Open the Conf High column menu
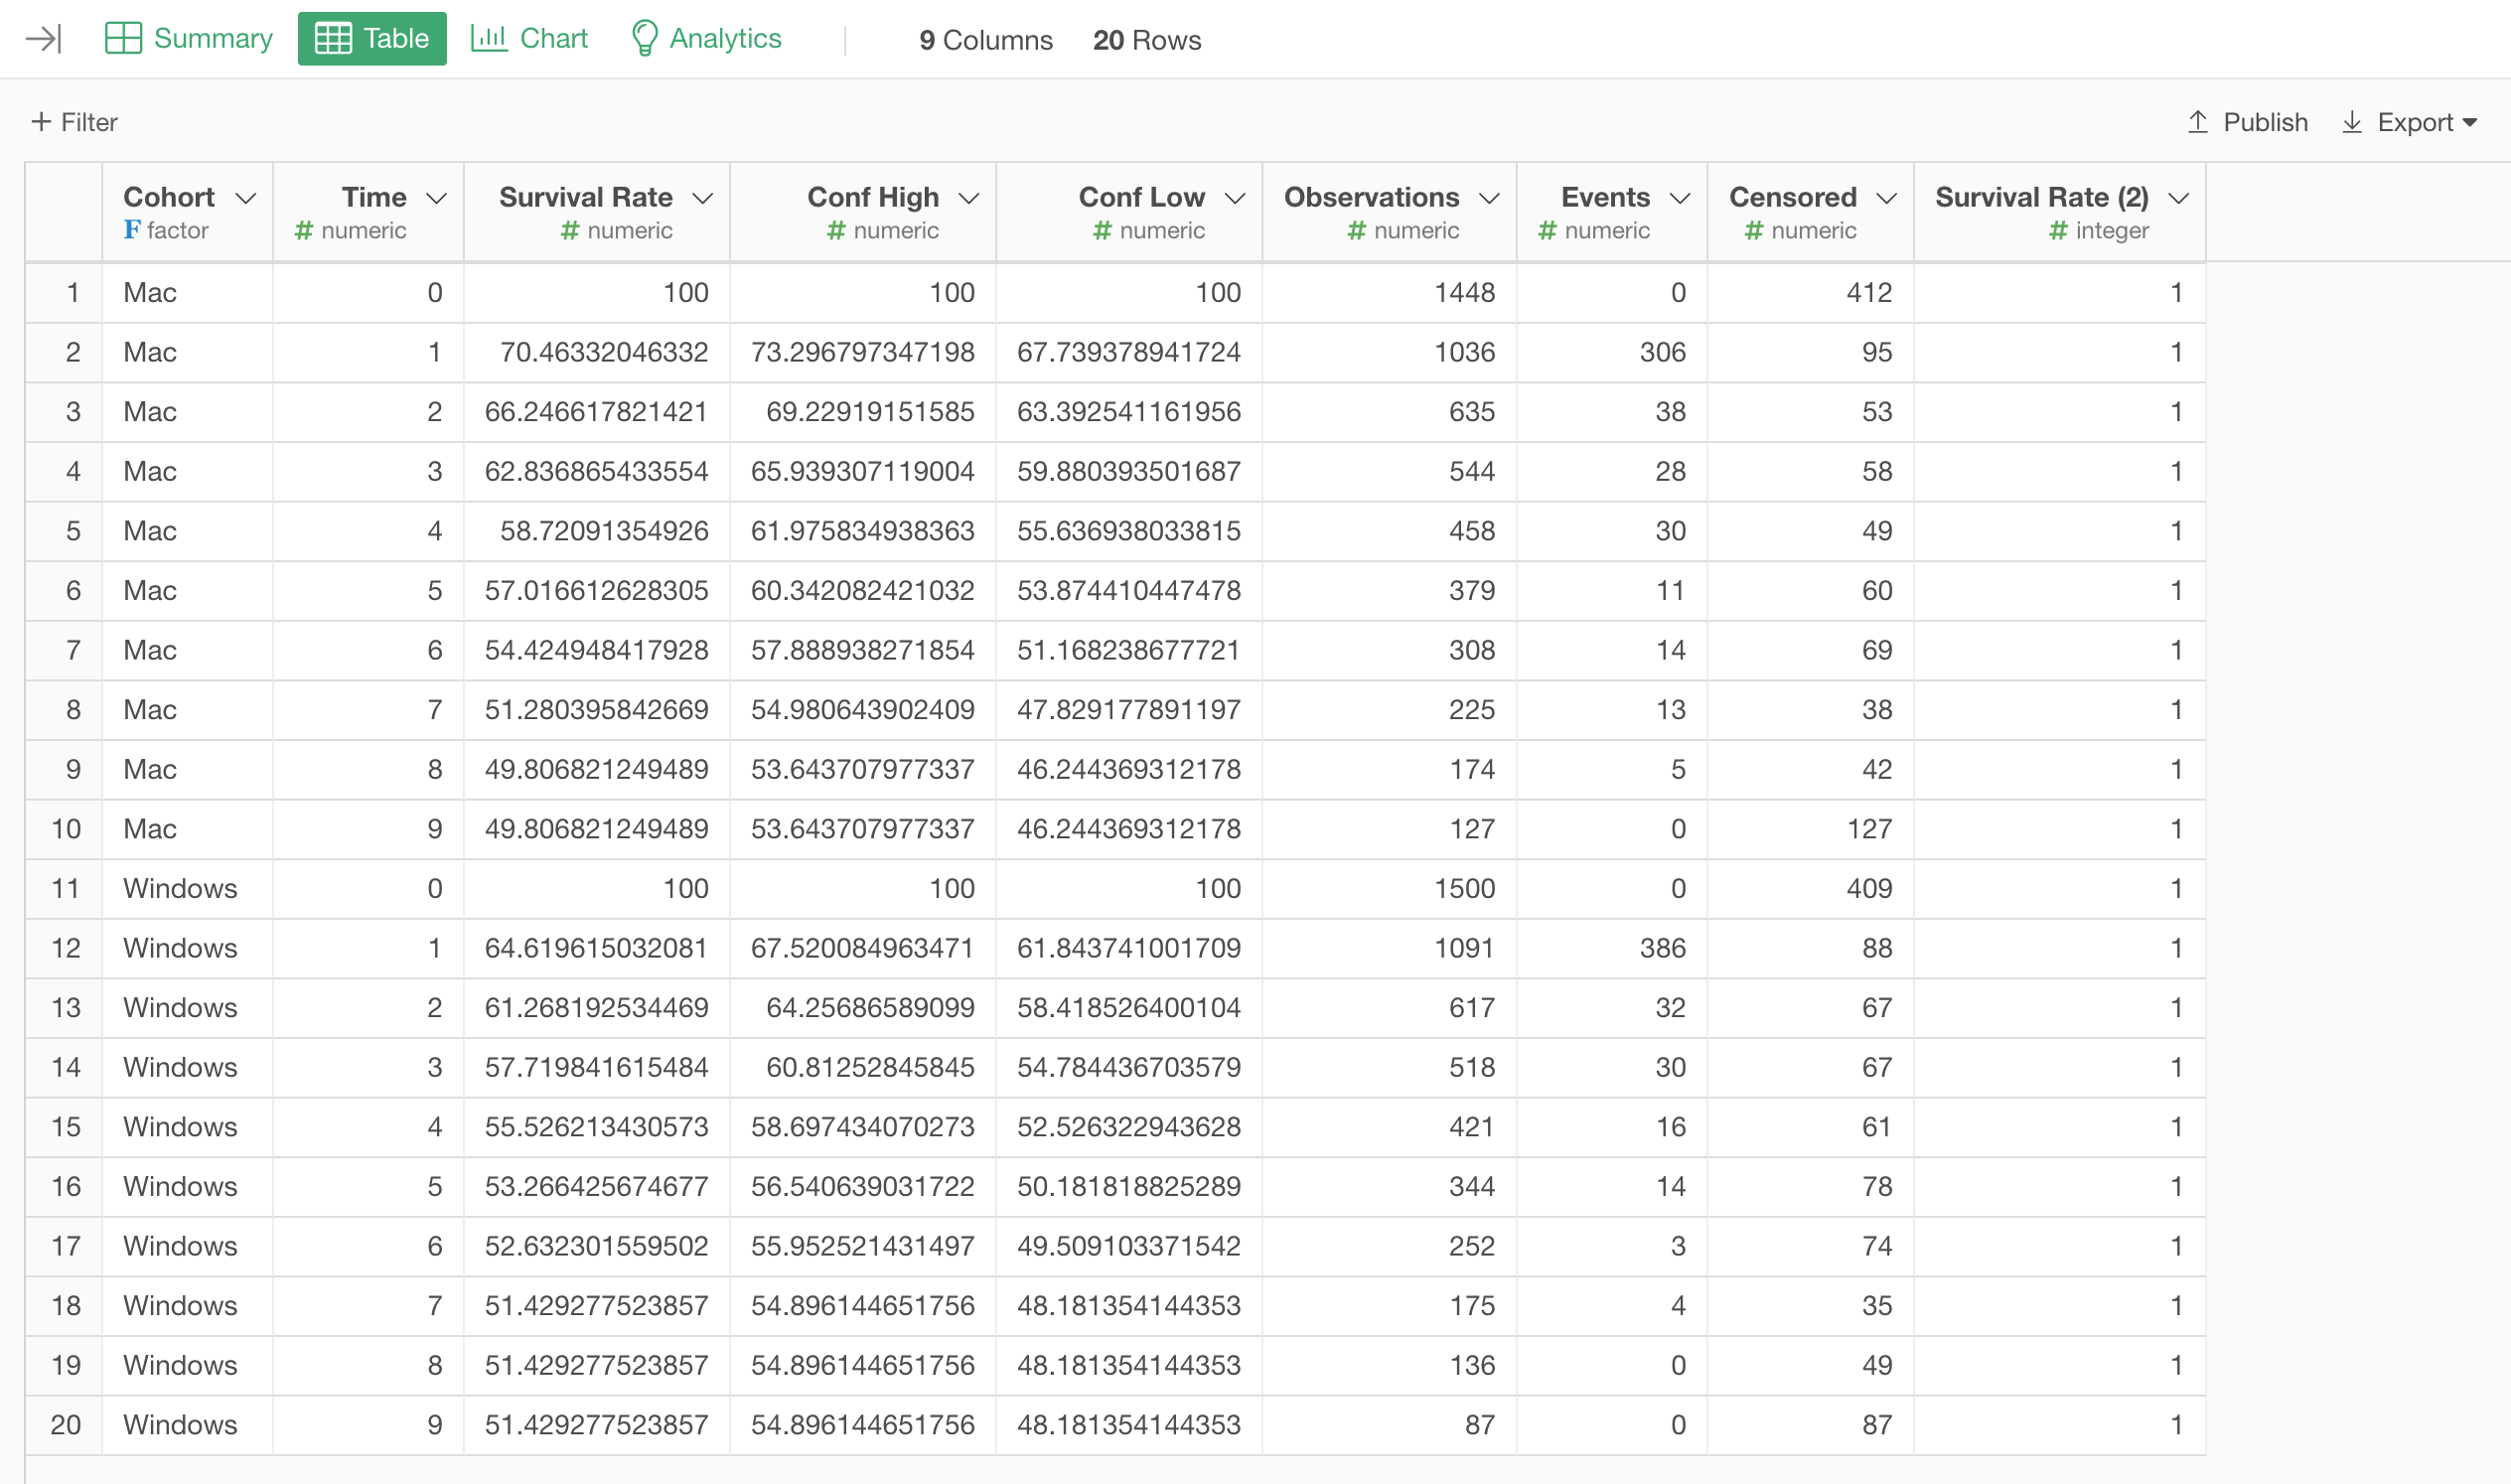Viewport: 2511px width, 1484px height. pyautogui.click(x=968, y=198)
